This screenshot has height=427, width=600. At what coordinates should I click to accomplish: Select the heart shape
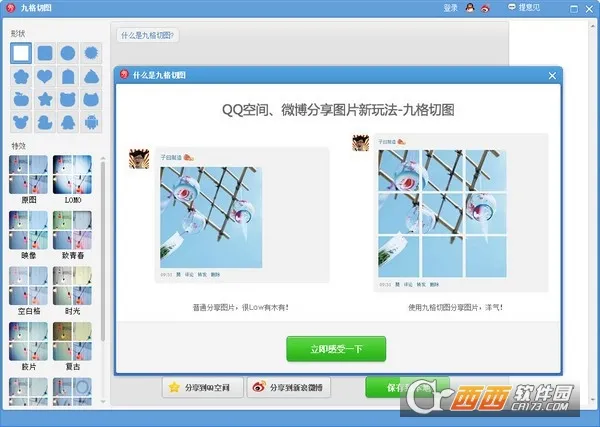coord(45,77)
